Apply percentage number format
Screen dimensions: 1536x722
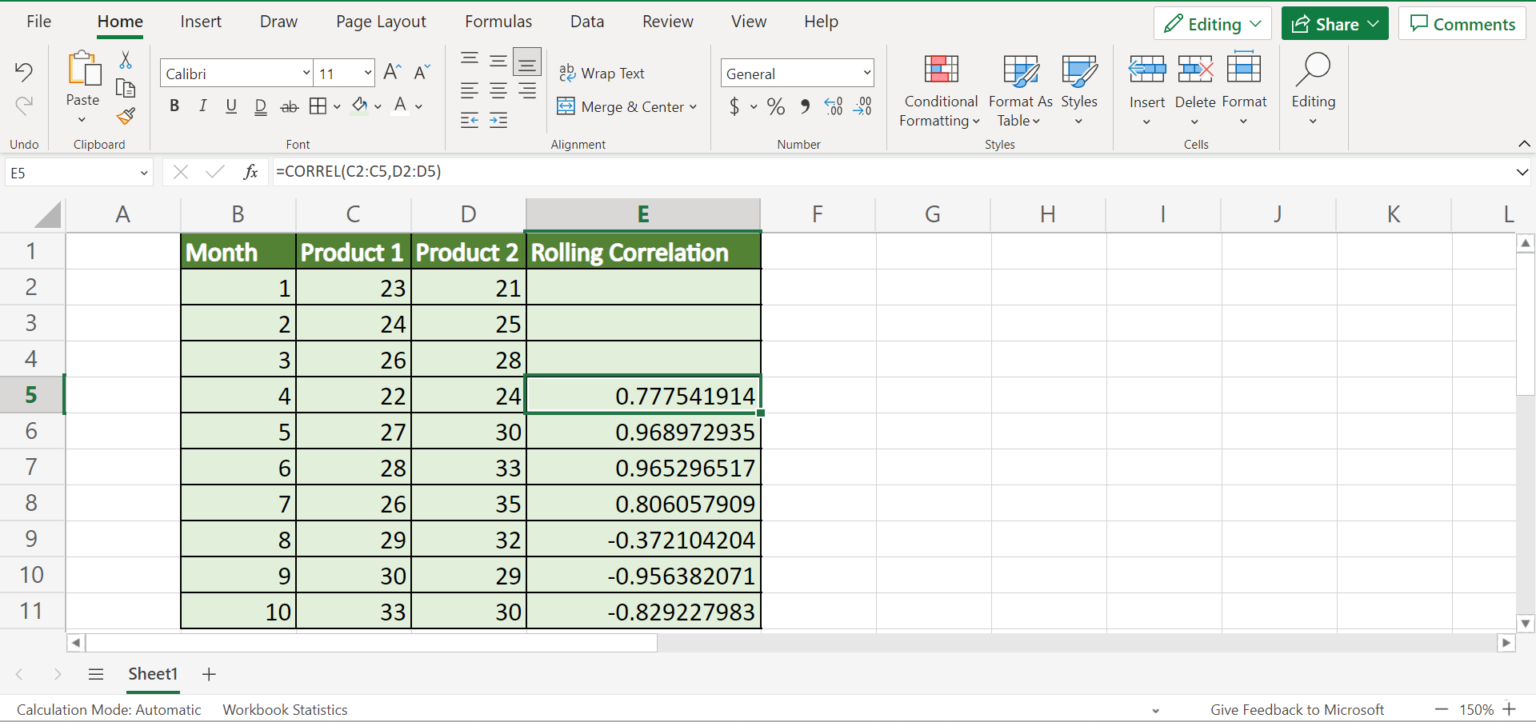tap(776, 106)
